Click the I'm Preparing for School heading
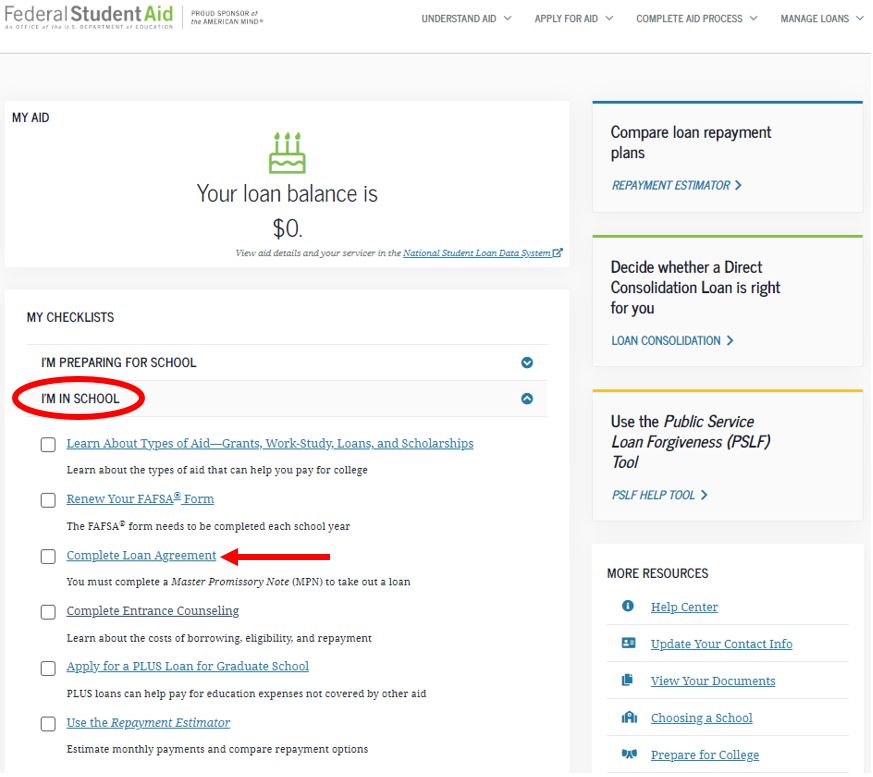The height and width of the screenshot is (777, 873). (119, 363)
